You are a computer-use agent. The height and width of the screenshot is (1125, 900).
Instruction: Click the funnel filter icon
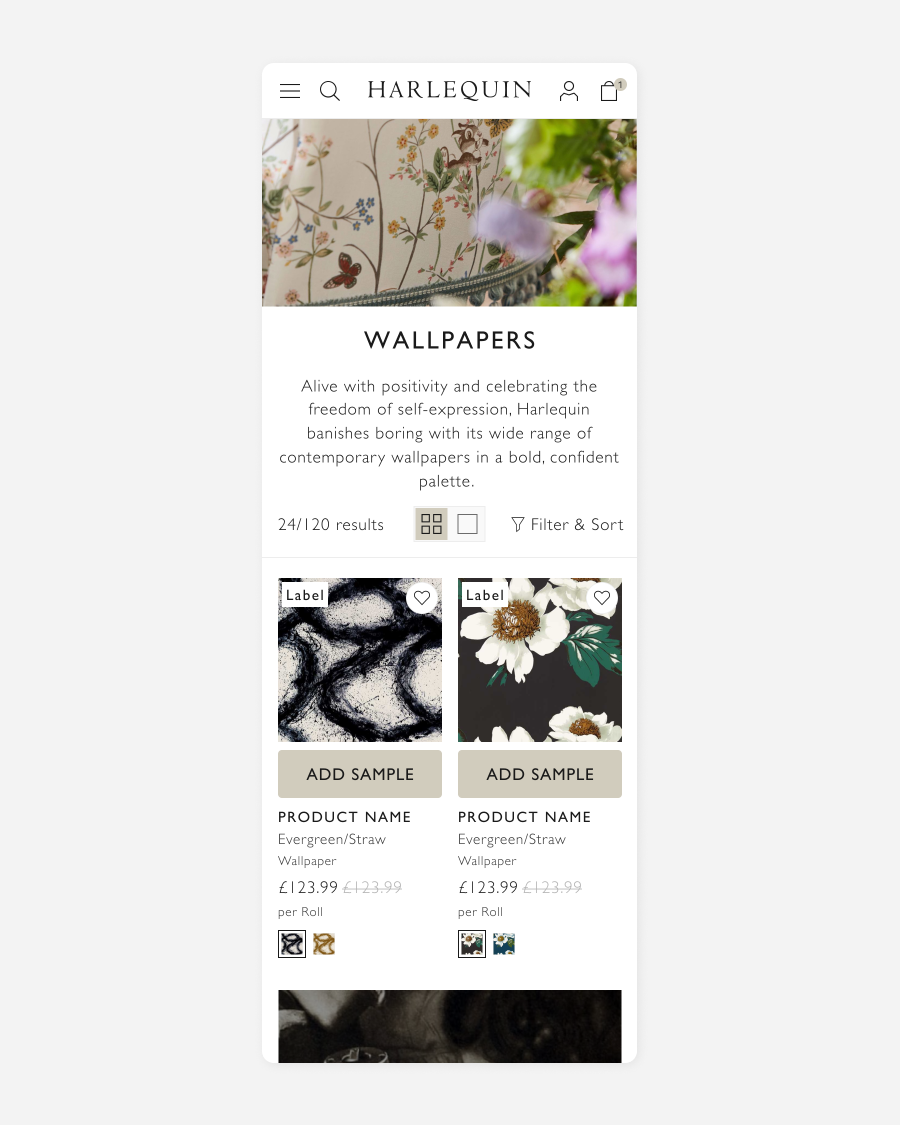click(x=517, y=524)
